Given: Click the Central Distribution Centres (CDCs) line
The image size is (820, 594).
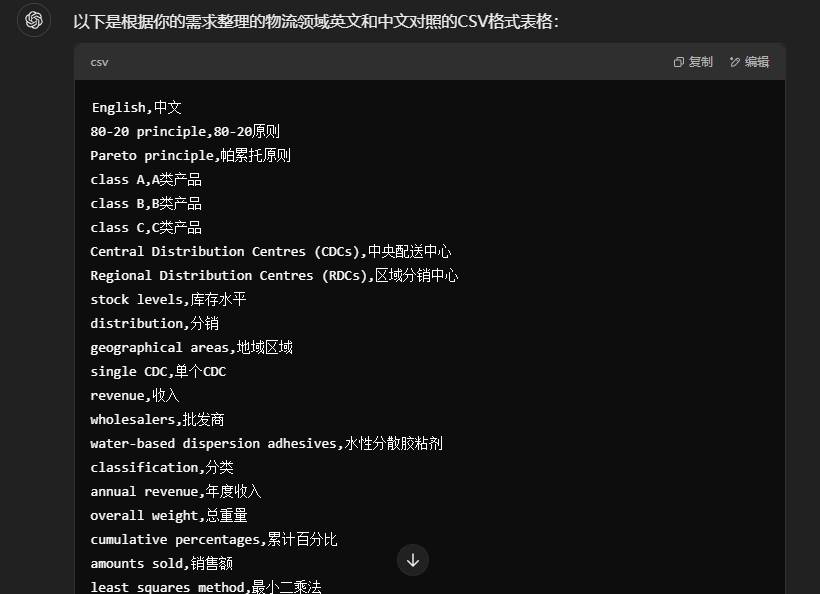Looking at the screenshot, I should point(271,252).
